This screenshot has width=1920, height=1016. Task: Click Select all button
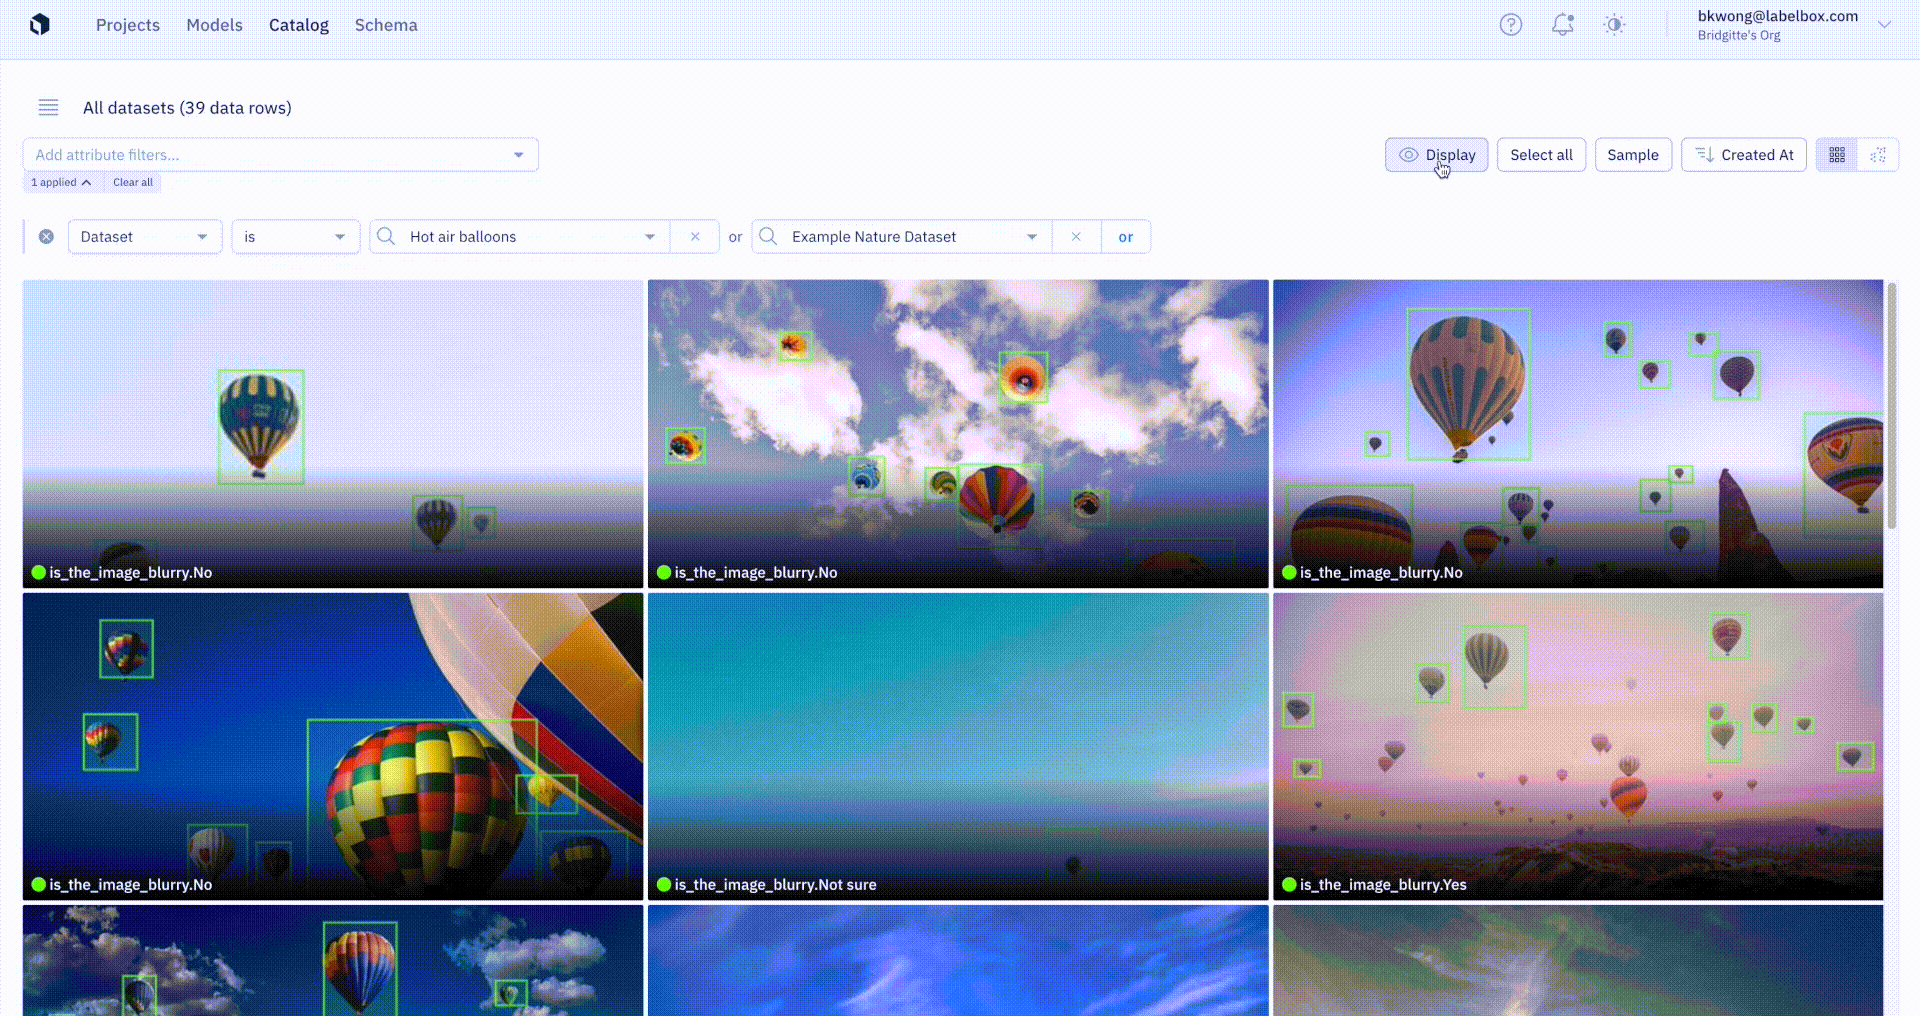click(1541, 155)
